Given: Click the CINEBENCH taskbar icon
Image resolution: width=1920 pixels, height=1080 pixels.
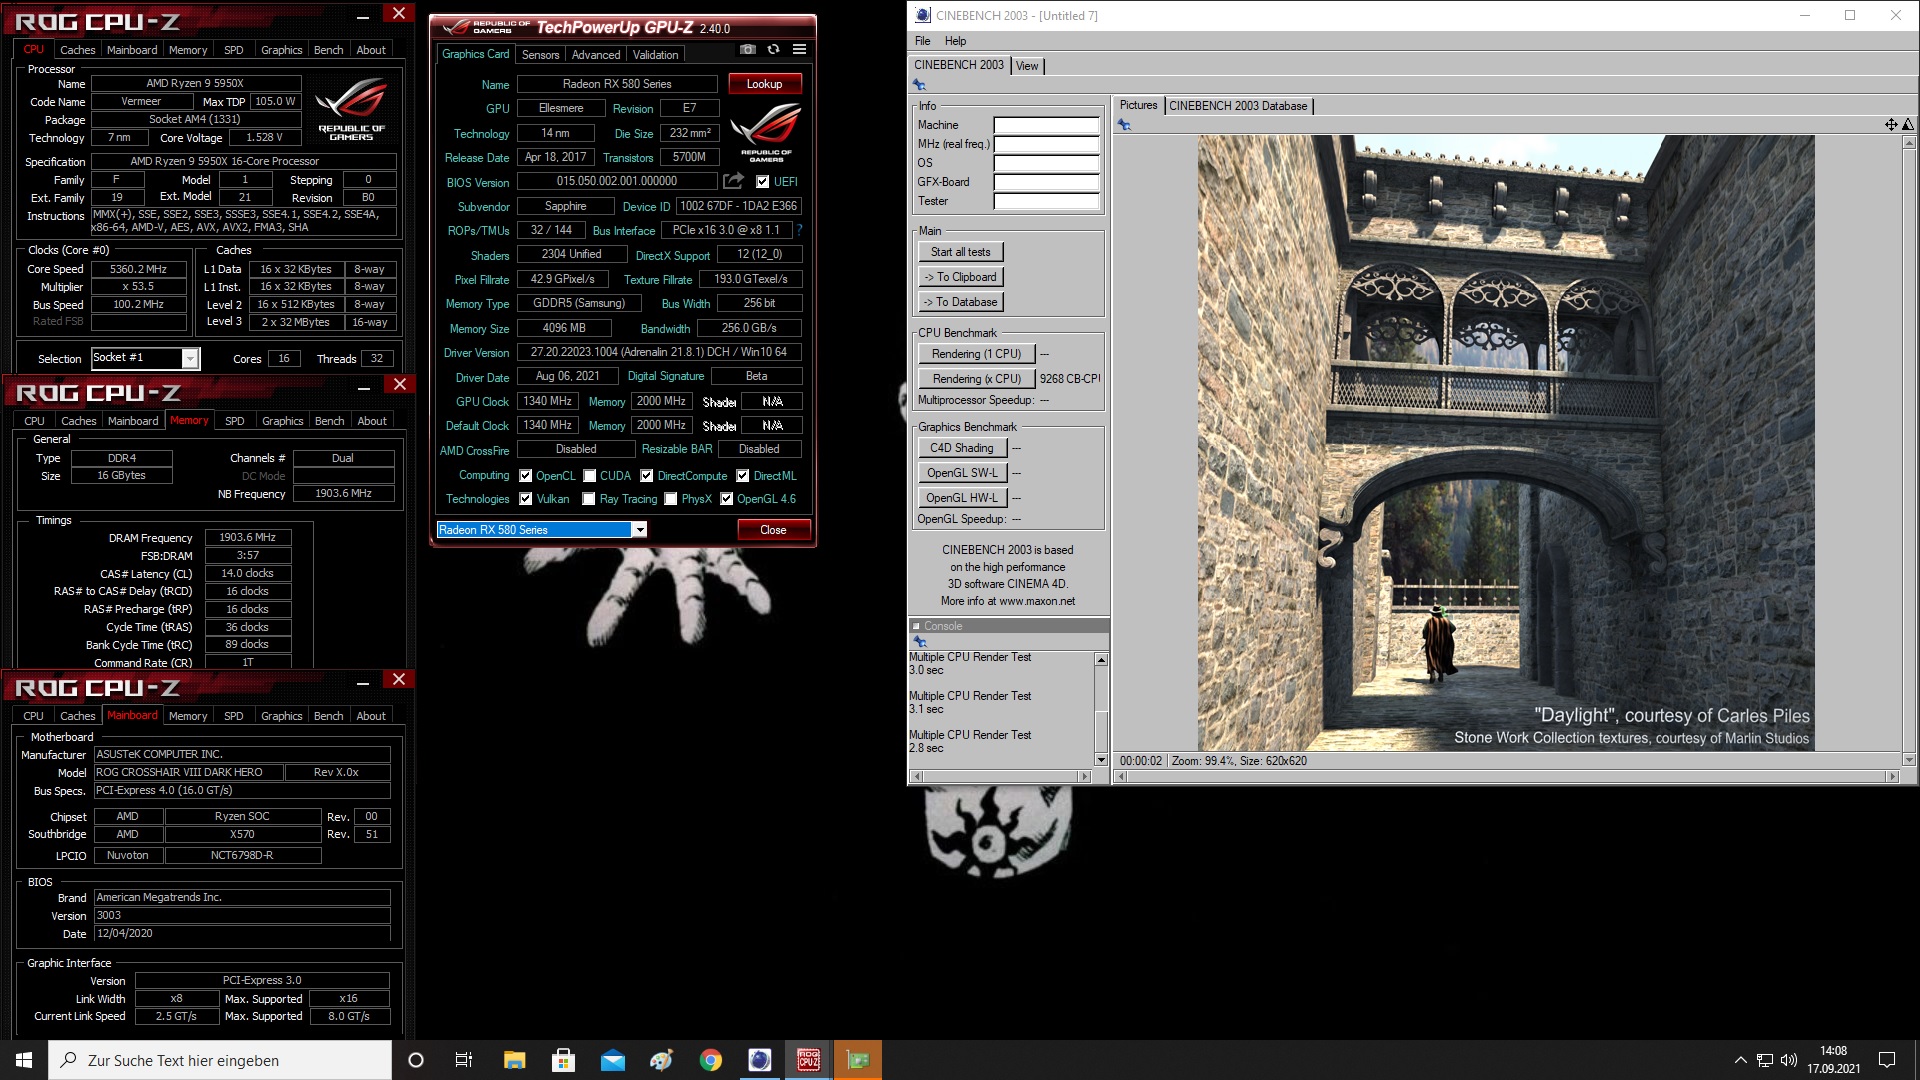Looking at the screenshot, I should pos(759,1060).
